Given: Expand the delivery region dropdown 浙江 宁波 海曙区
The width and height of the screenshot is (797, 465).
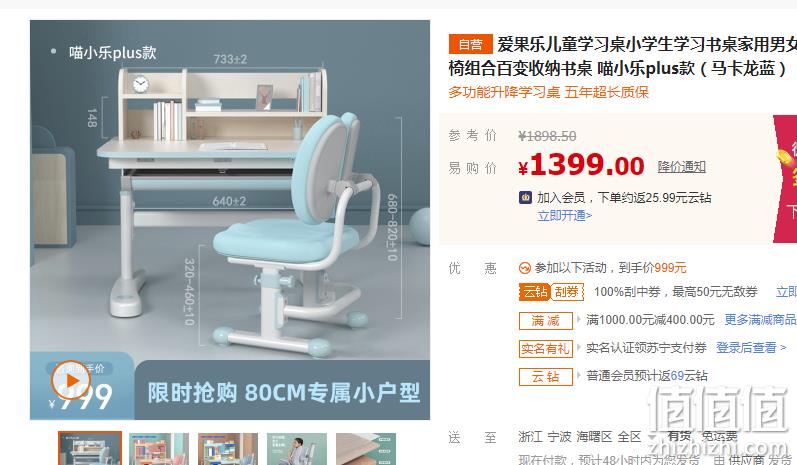Looking at the screenshot, I should tap(586, 437).
